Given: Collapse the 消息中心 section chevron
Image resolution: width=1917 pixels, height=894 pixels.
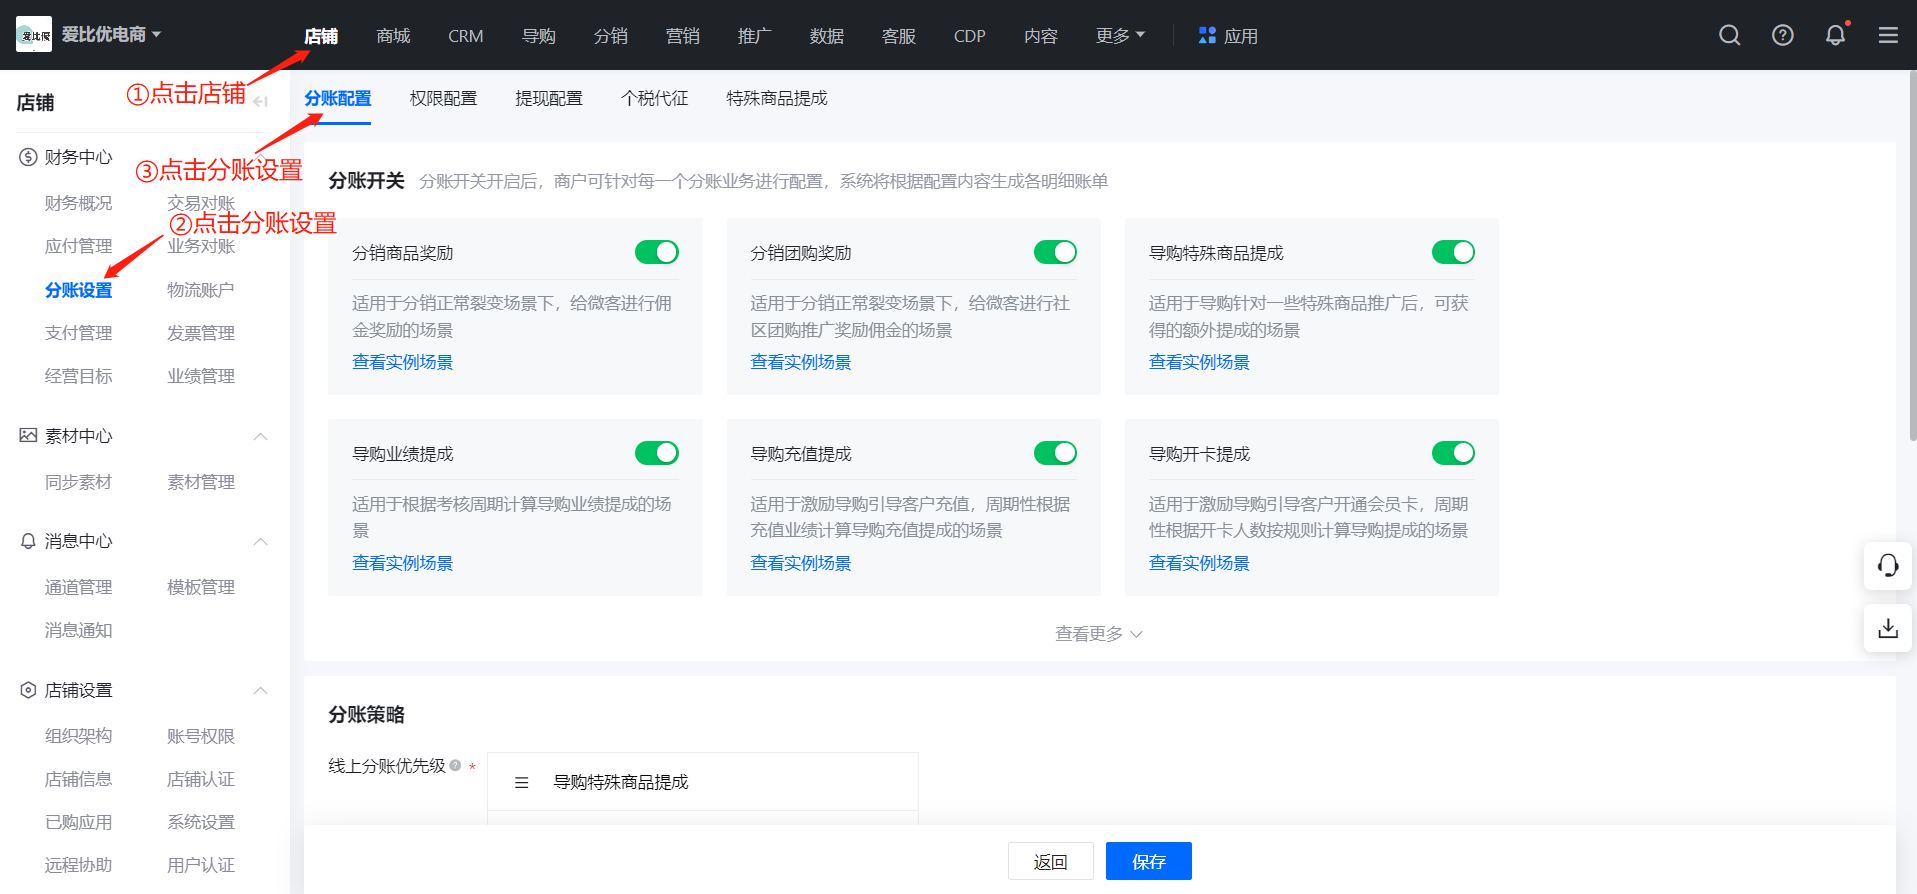Looking at the screenshot, I should (x=261, y=541).
